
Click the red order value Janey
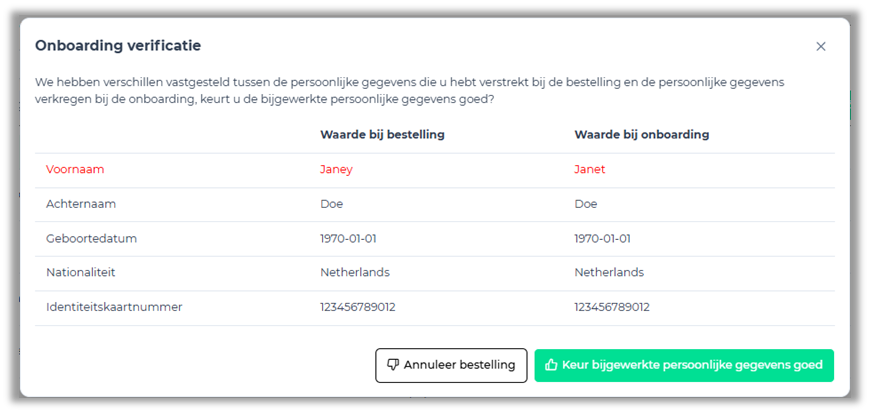click(x=336, y=169)
